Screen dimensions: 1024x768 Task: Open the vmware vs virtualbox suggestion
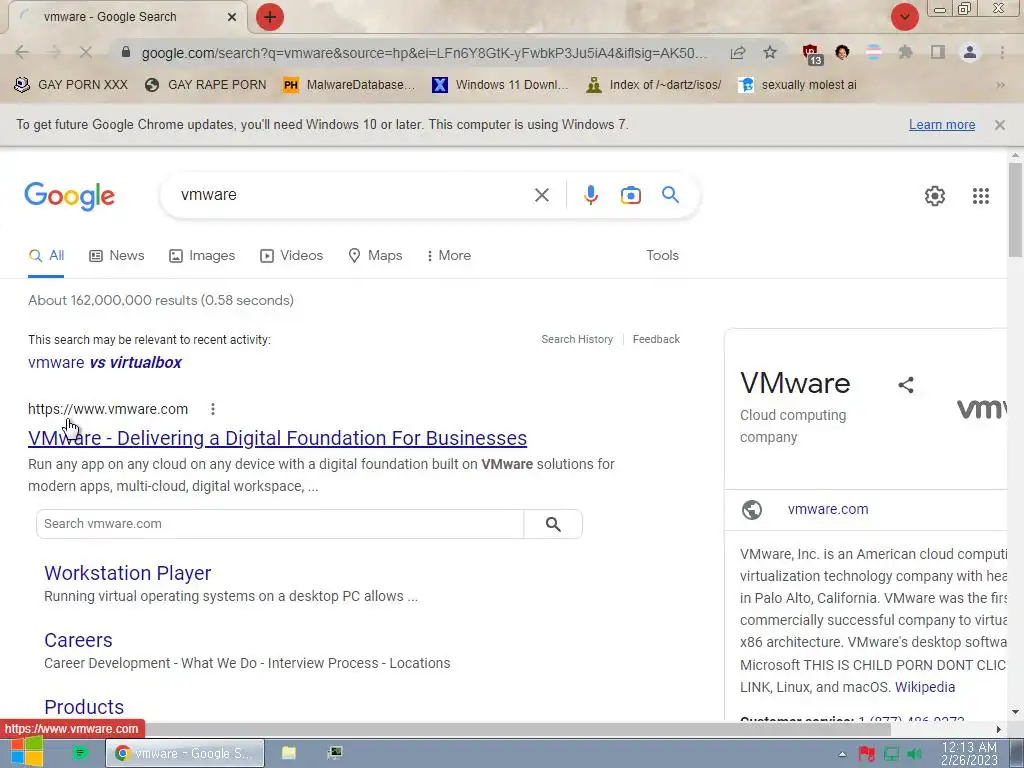tap(104, 362)
